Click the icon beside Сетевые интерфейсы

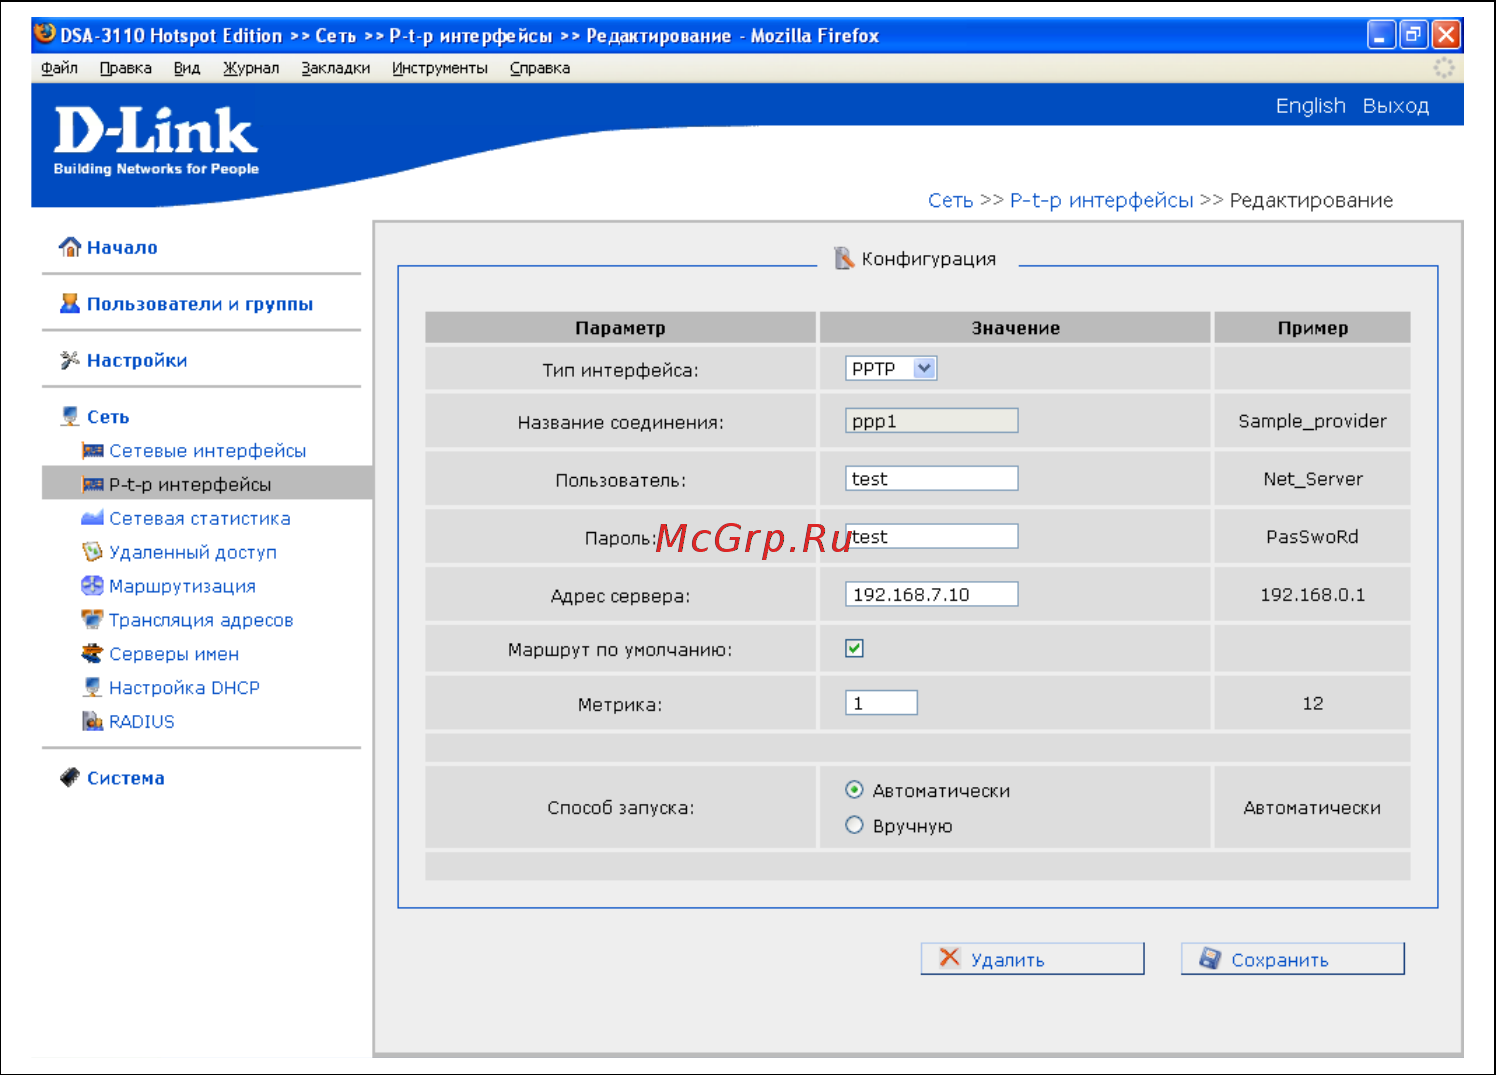[93, 451]
